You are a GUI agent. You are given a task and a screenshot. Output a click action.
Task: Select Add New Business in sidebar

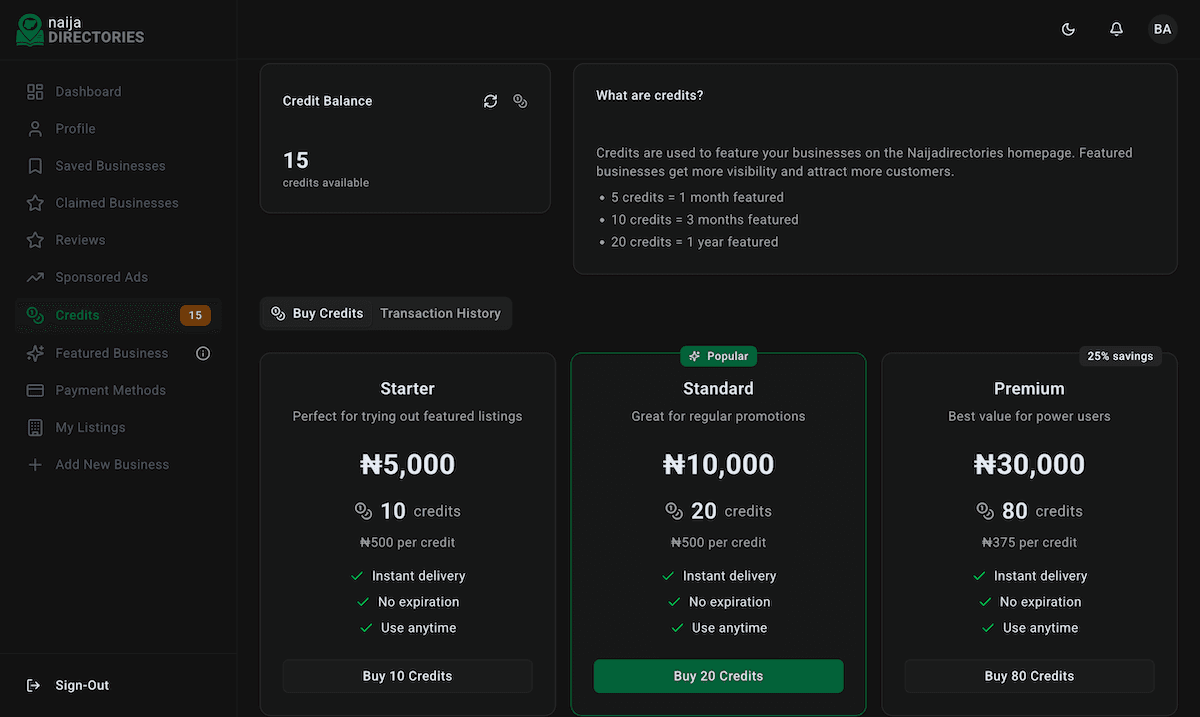pos(112,465)
